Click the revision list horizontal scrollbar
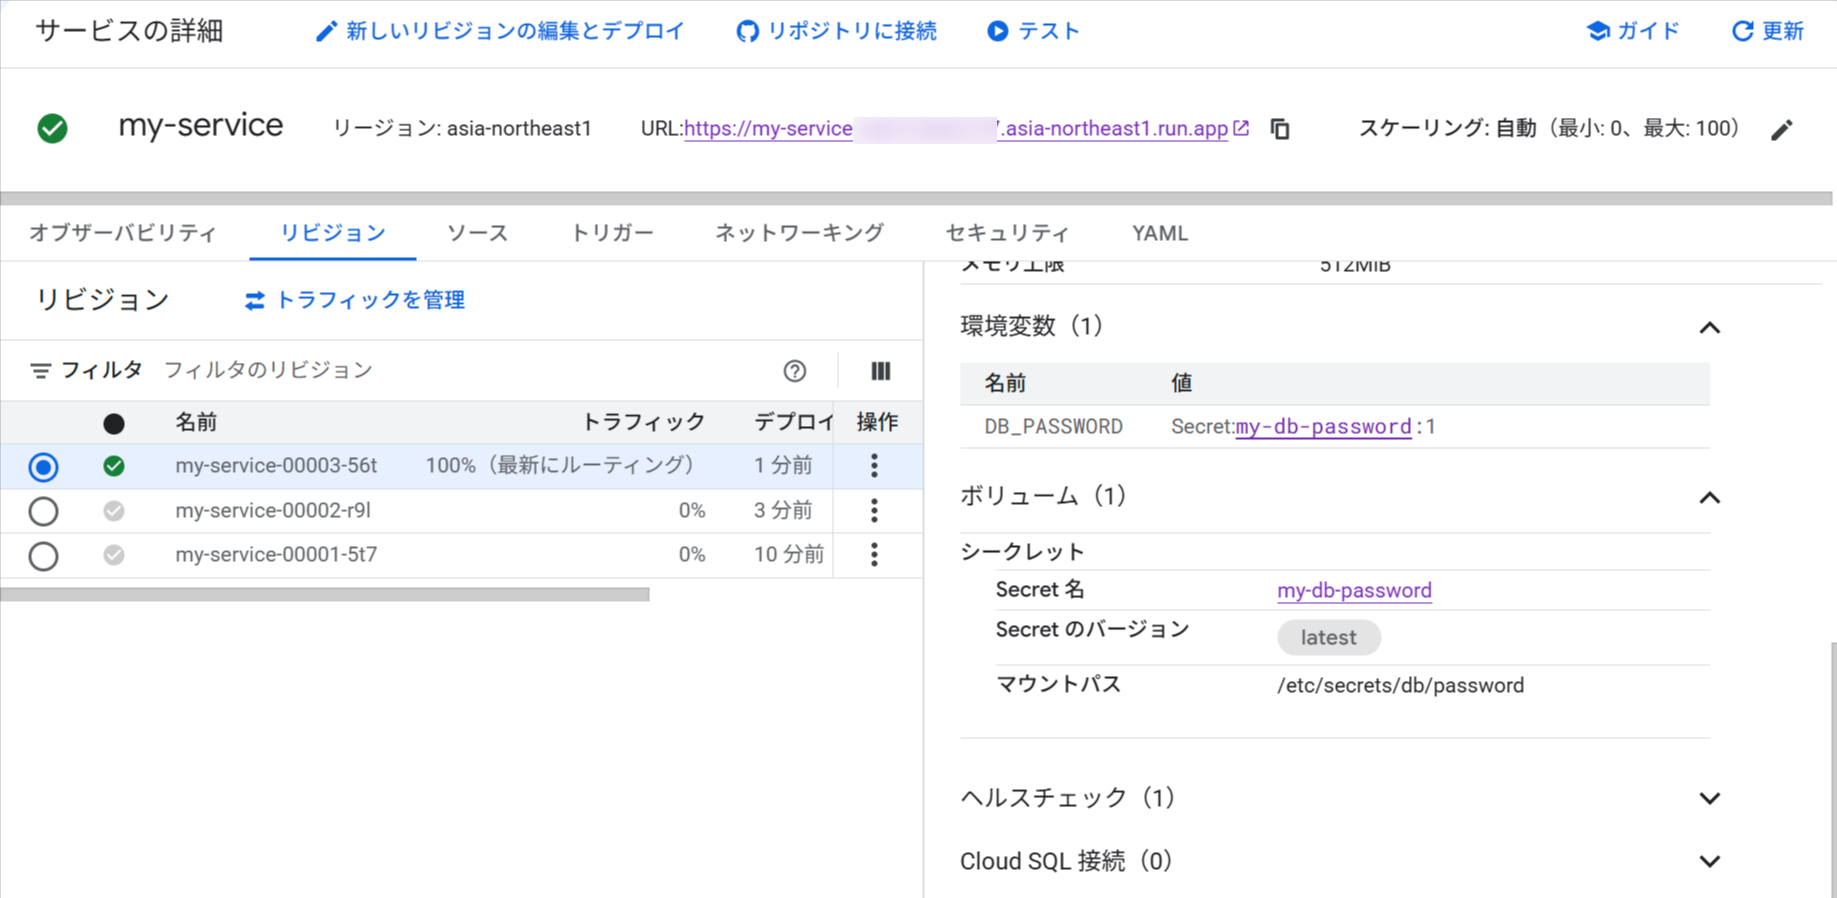The width and height of the screenshot is (1837, 898). pyautogui.click(x=325, y=595)
